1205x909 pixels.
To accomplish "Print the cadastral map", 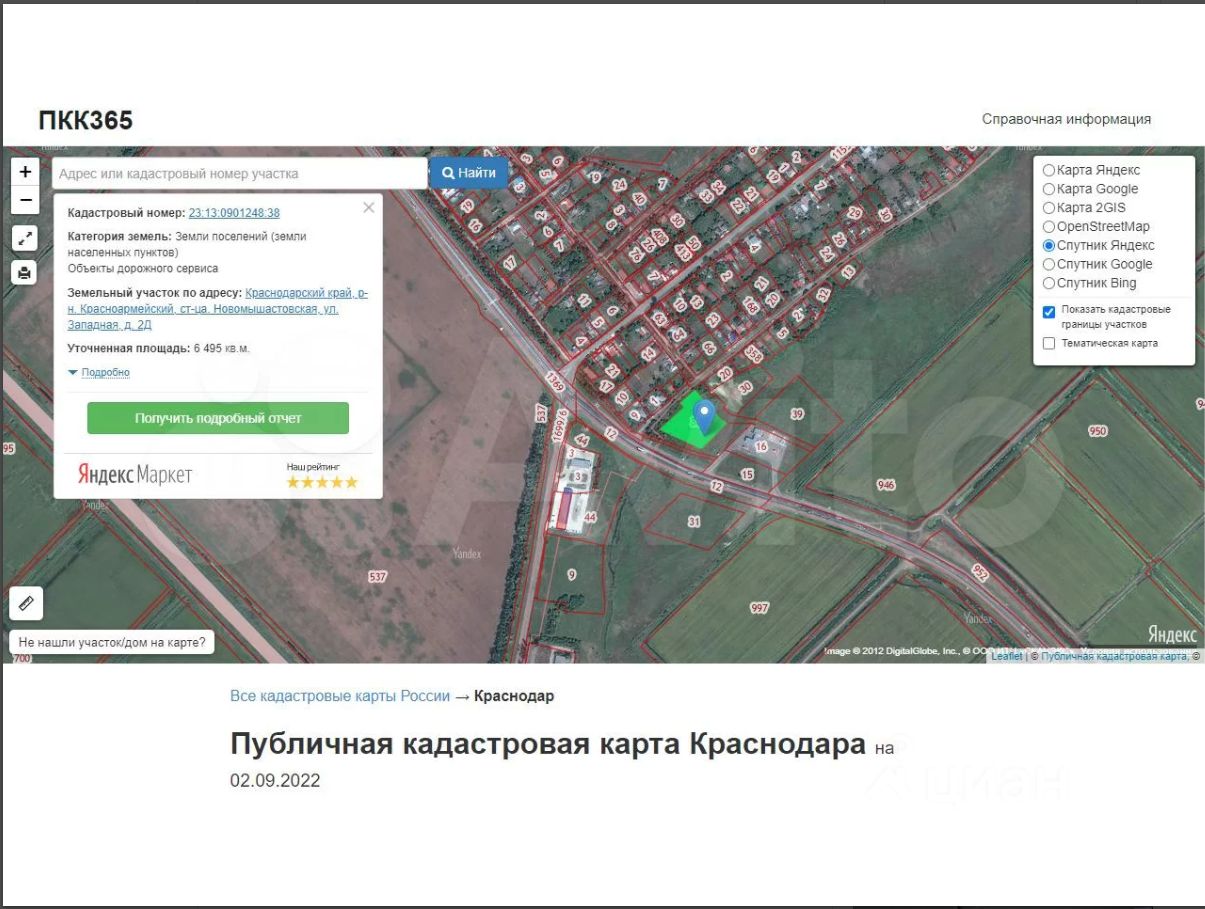I will tap(26, 272).
